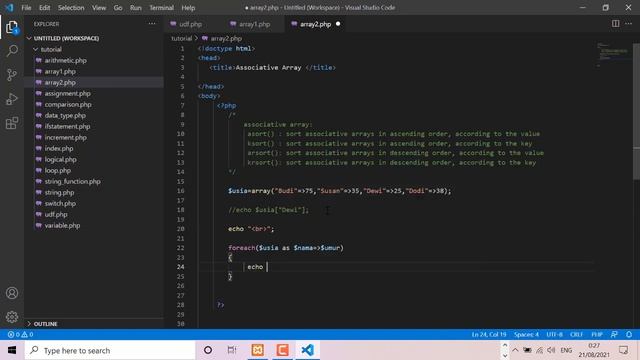This screenshot has width=640, height=360.
Task: Open the notifications bell in status bar
Action: [629, 334]
